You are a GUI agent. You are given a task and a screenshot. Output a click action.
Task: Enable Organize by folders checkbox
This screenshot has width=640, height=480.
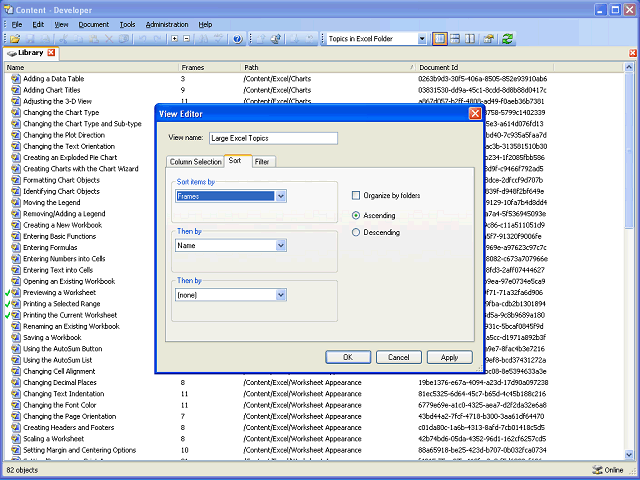[x=356, y=196]
